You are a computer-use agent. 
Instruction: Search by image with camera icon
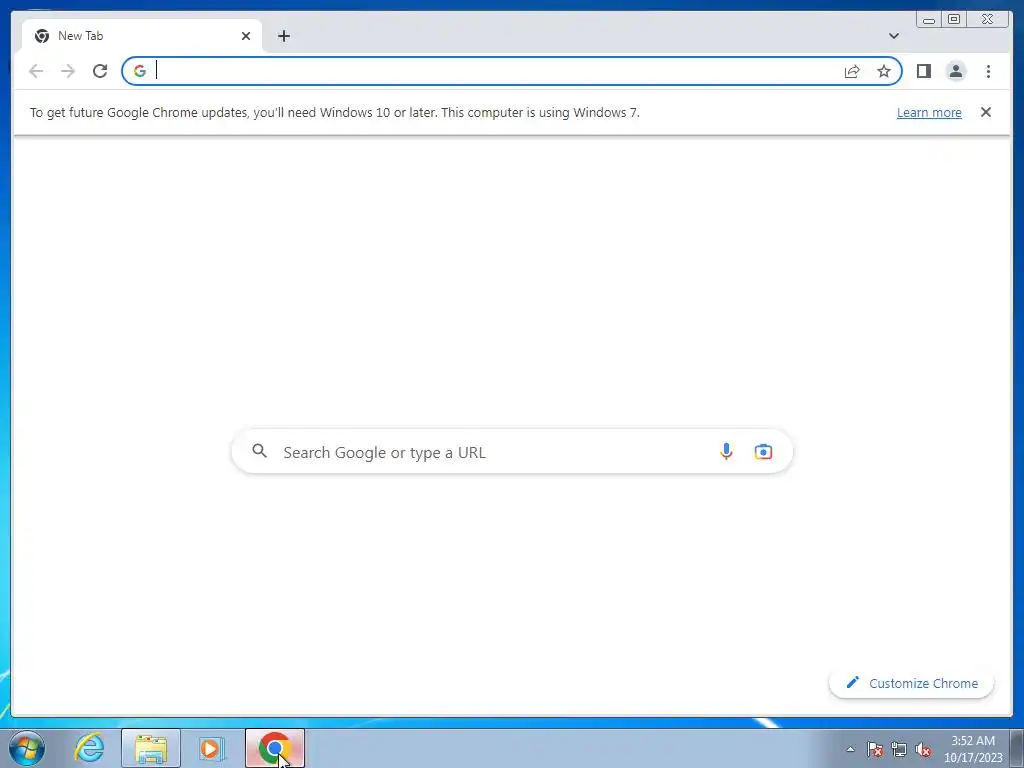click(x=763, y=451)
